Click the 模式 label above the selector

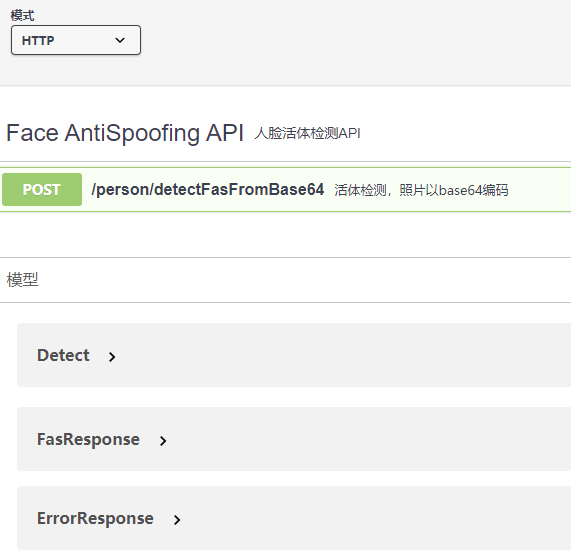pos(22,16)
